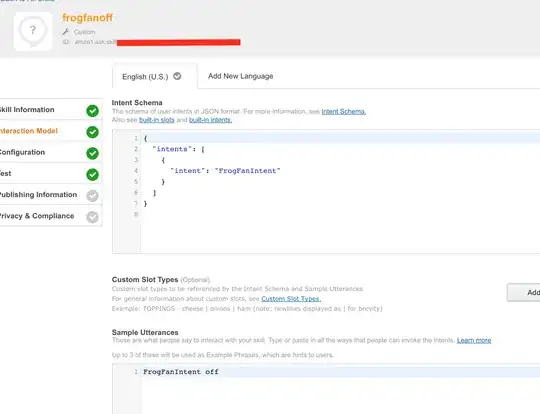The width and height of the screenshot is (540, 414).
Task: Go to the Skill Information section
Action: (51, 110)
